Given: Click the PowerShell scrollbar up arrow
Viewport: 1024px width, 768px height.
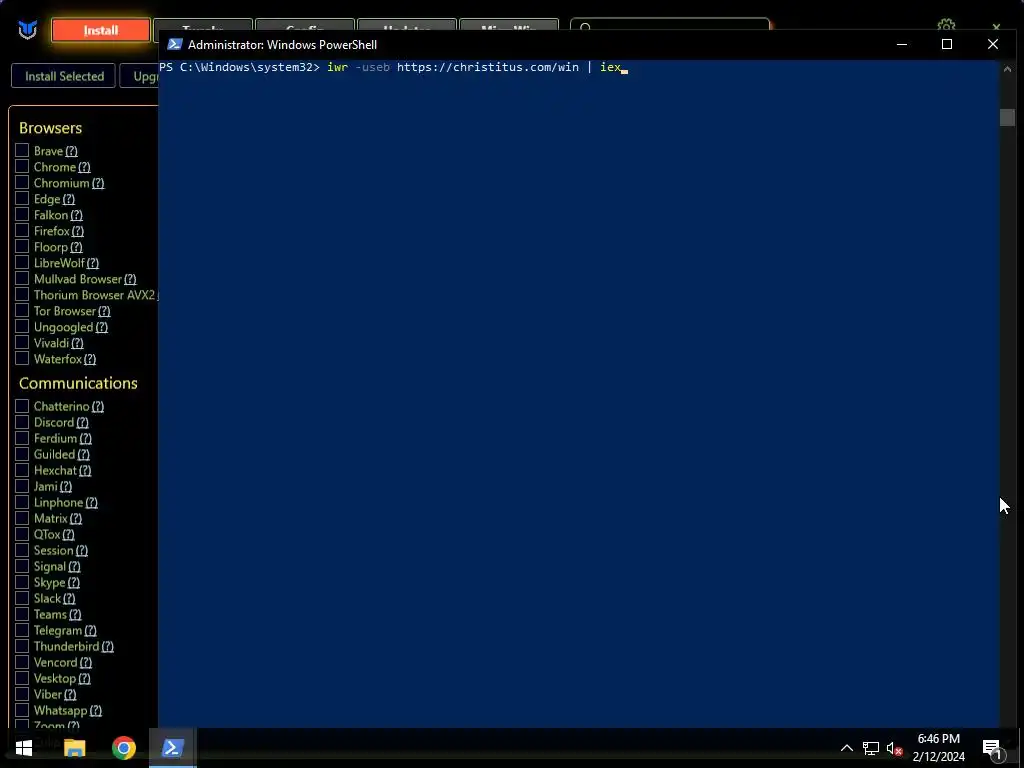Looking at the screenshot, I should [x=1006, y=69].
